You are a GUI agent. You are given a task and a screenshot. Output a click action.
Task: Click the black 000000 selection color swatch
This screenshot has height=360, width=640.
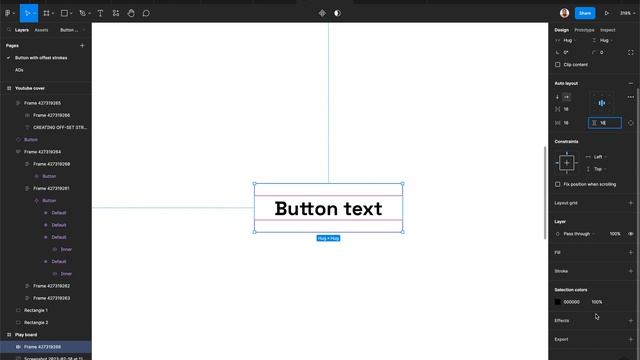(x=558, y=302)
